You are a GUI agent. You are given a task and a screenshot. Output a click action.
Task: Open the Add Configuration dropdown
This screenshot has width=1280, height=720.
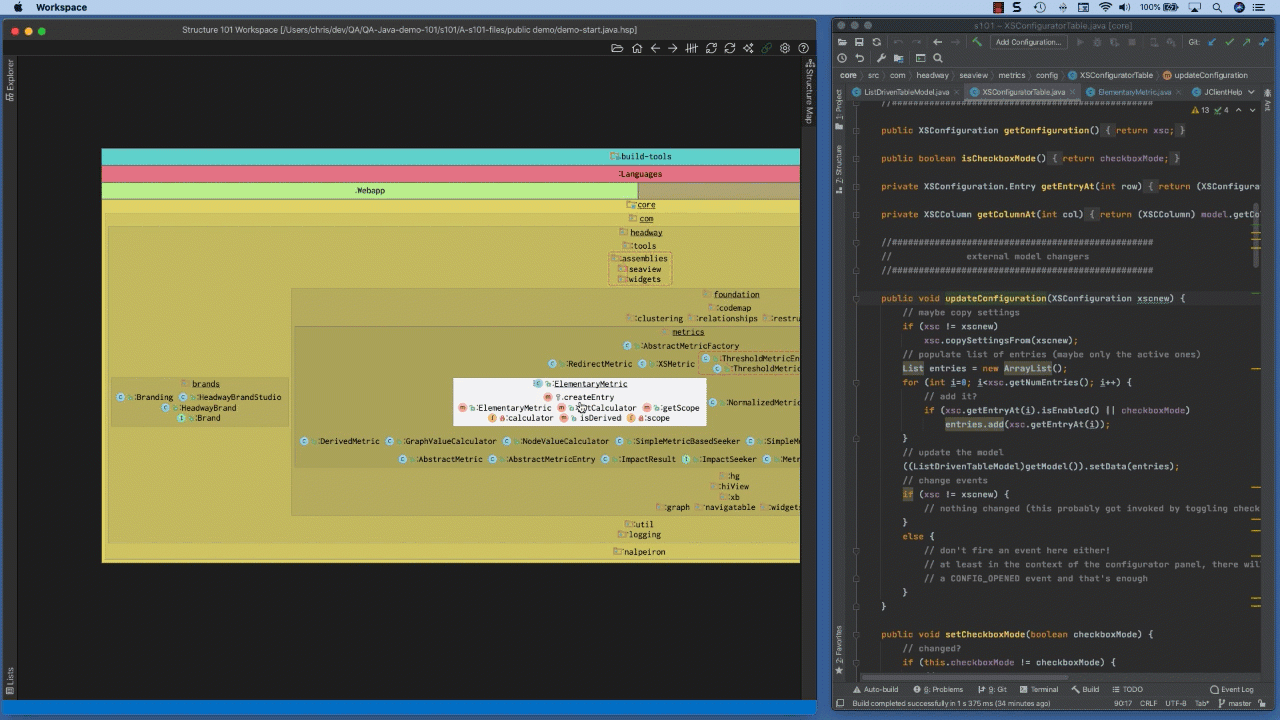click(x=1027, y=42)
